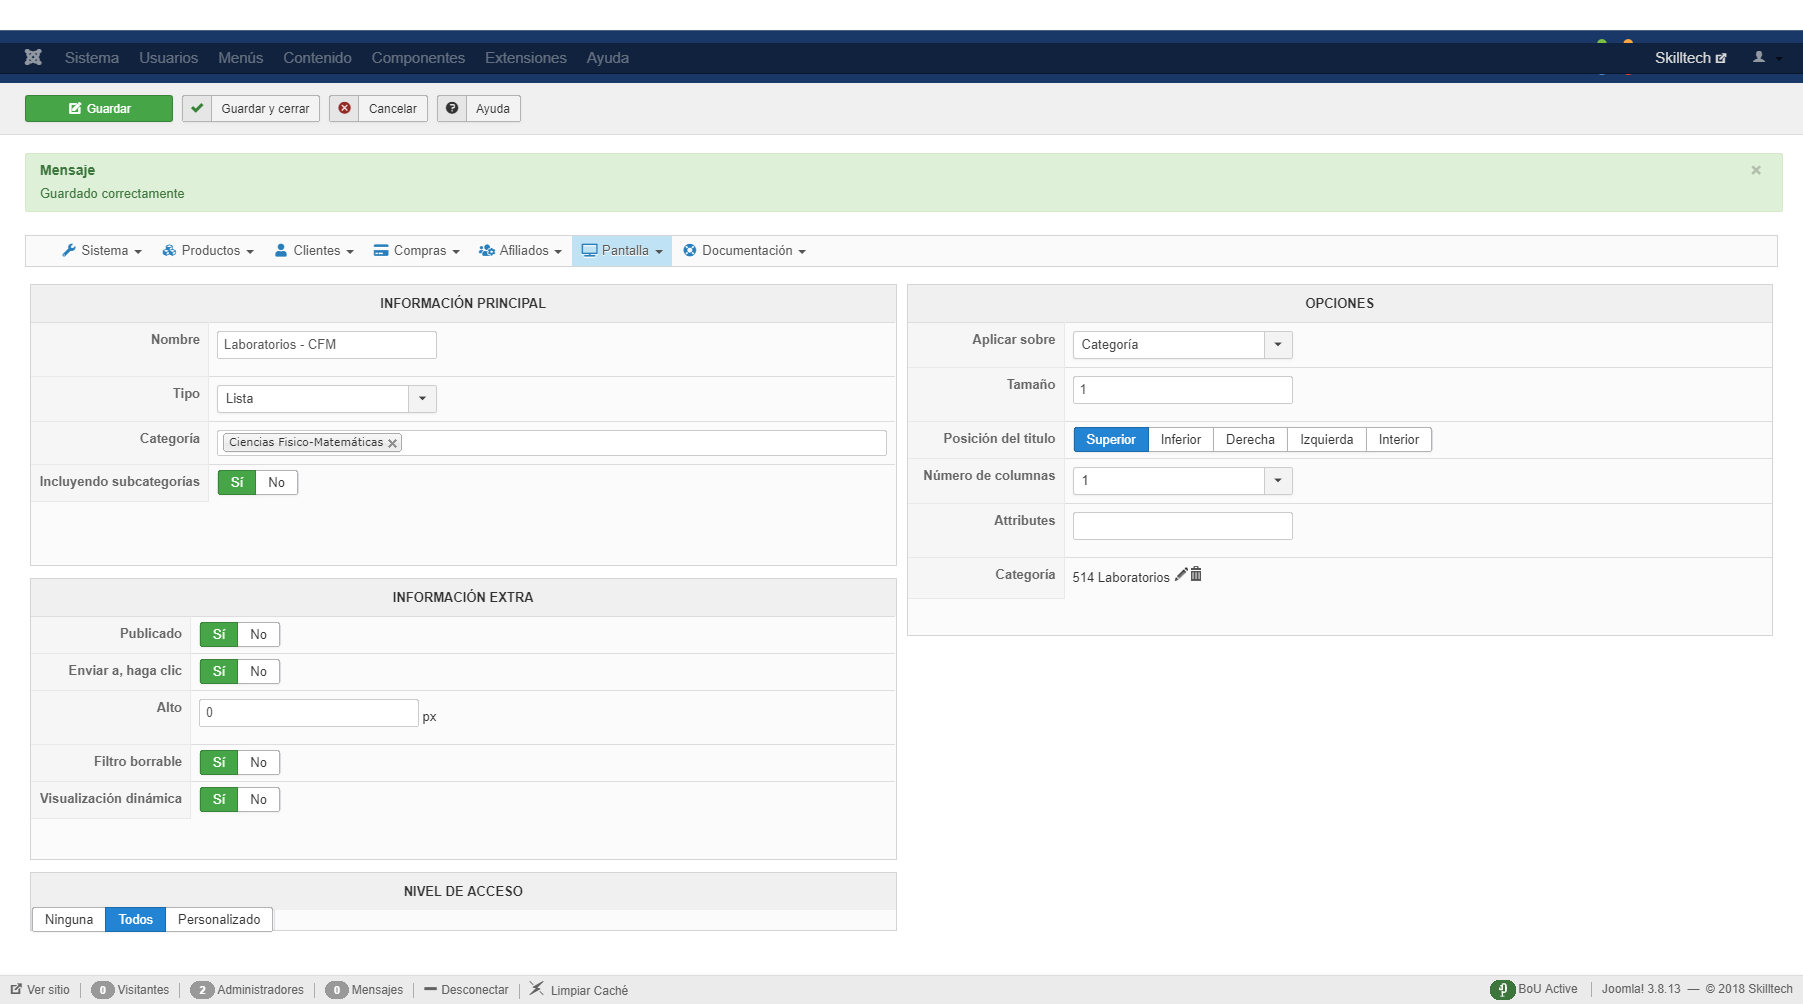Click Guardar y cerrar button
This screenshot has height=1004, width=1803.
[251, 108]
